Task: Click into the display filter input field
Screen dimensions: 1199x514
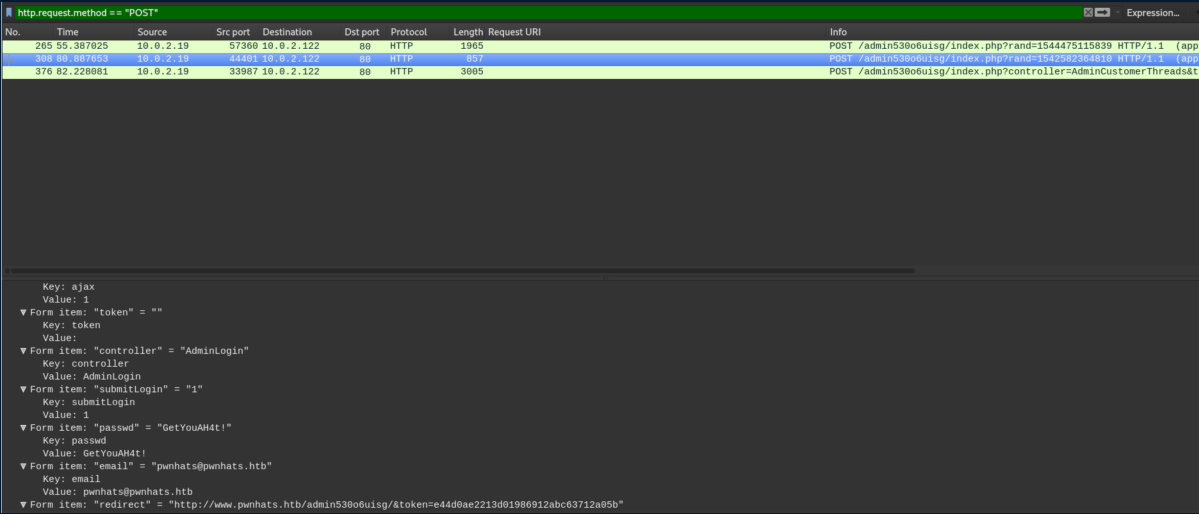Action: coord(500,13)
